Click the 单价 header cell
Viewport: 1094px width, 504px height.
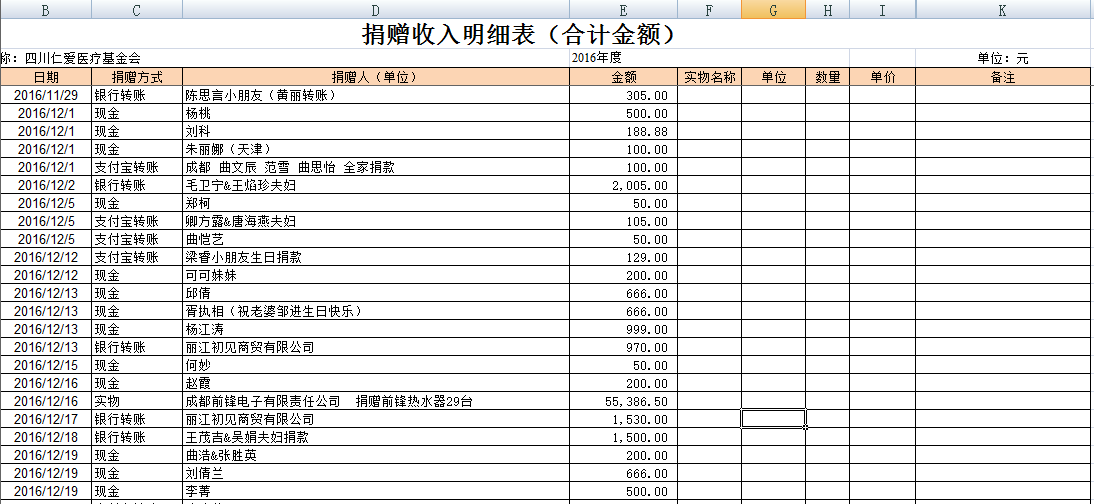(882, 77)
